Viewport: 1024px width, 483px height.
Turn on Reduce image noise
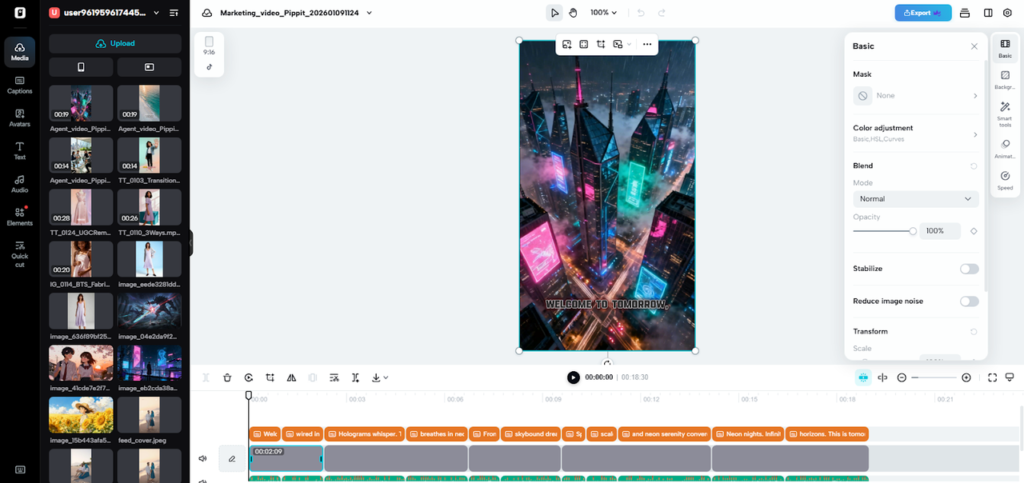point(968,301)
